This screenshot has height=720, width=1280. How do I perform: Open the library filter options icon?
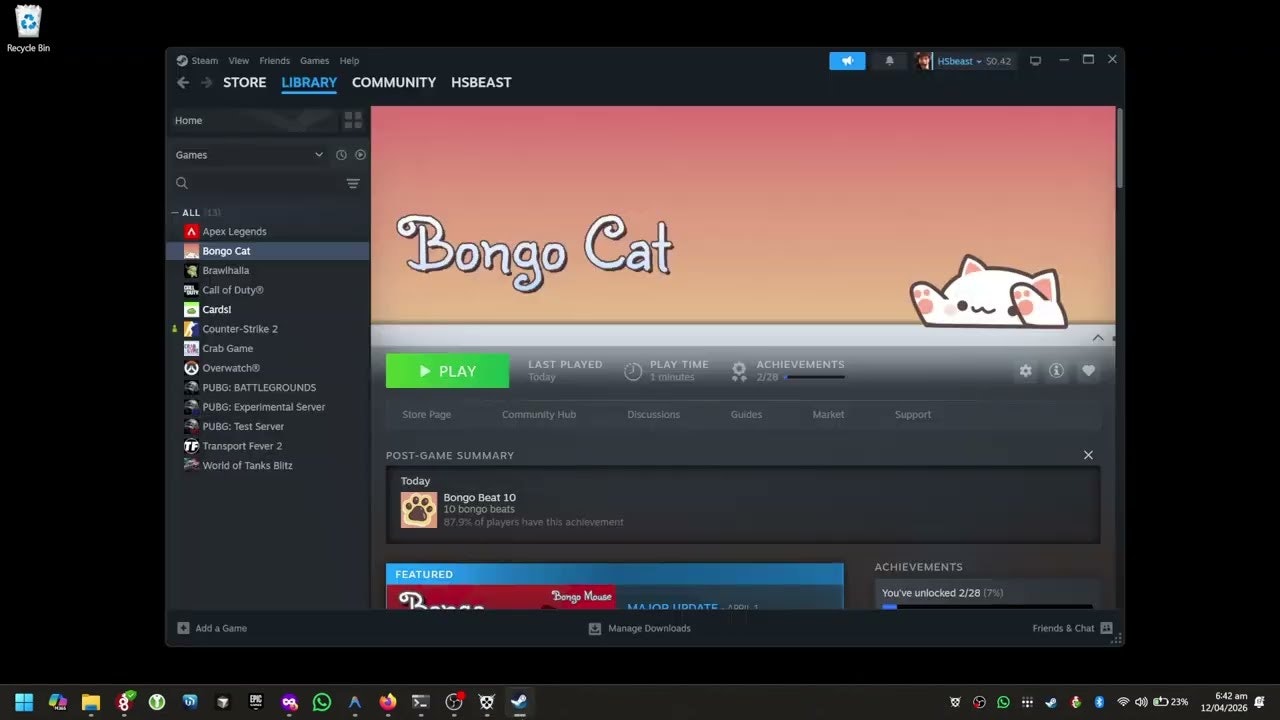(353, 183)
